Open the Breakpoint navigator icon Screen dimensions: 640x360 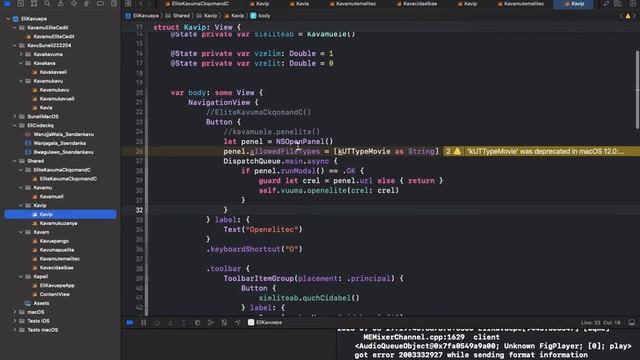pyautogui.click(x=100, y=4)
